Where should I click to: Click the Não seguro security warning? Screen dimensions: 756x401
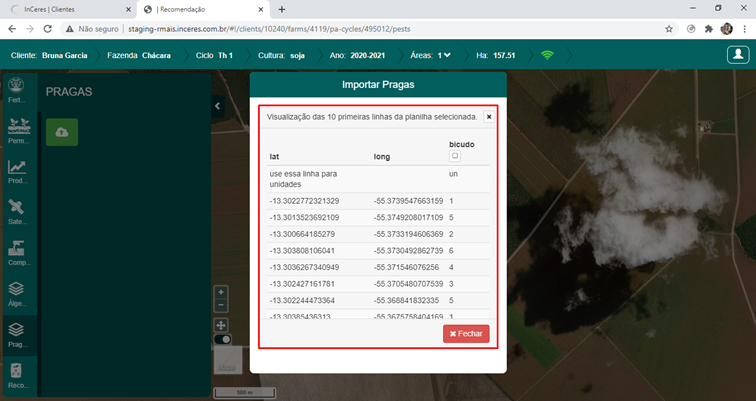click(x=92, y=29)
